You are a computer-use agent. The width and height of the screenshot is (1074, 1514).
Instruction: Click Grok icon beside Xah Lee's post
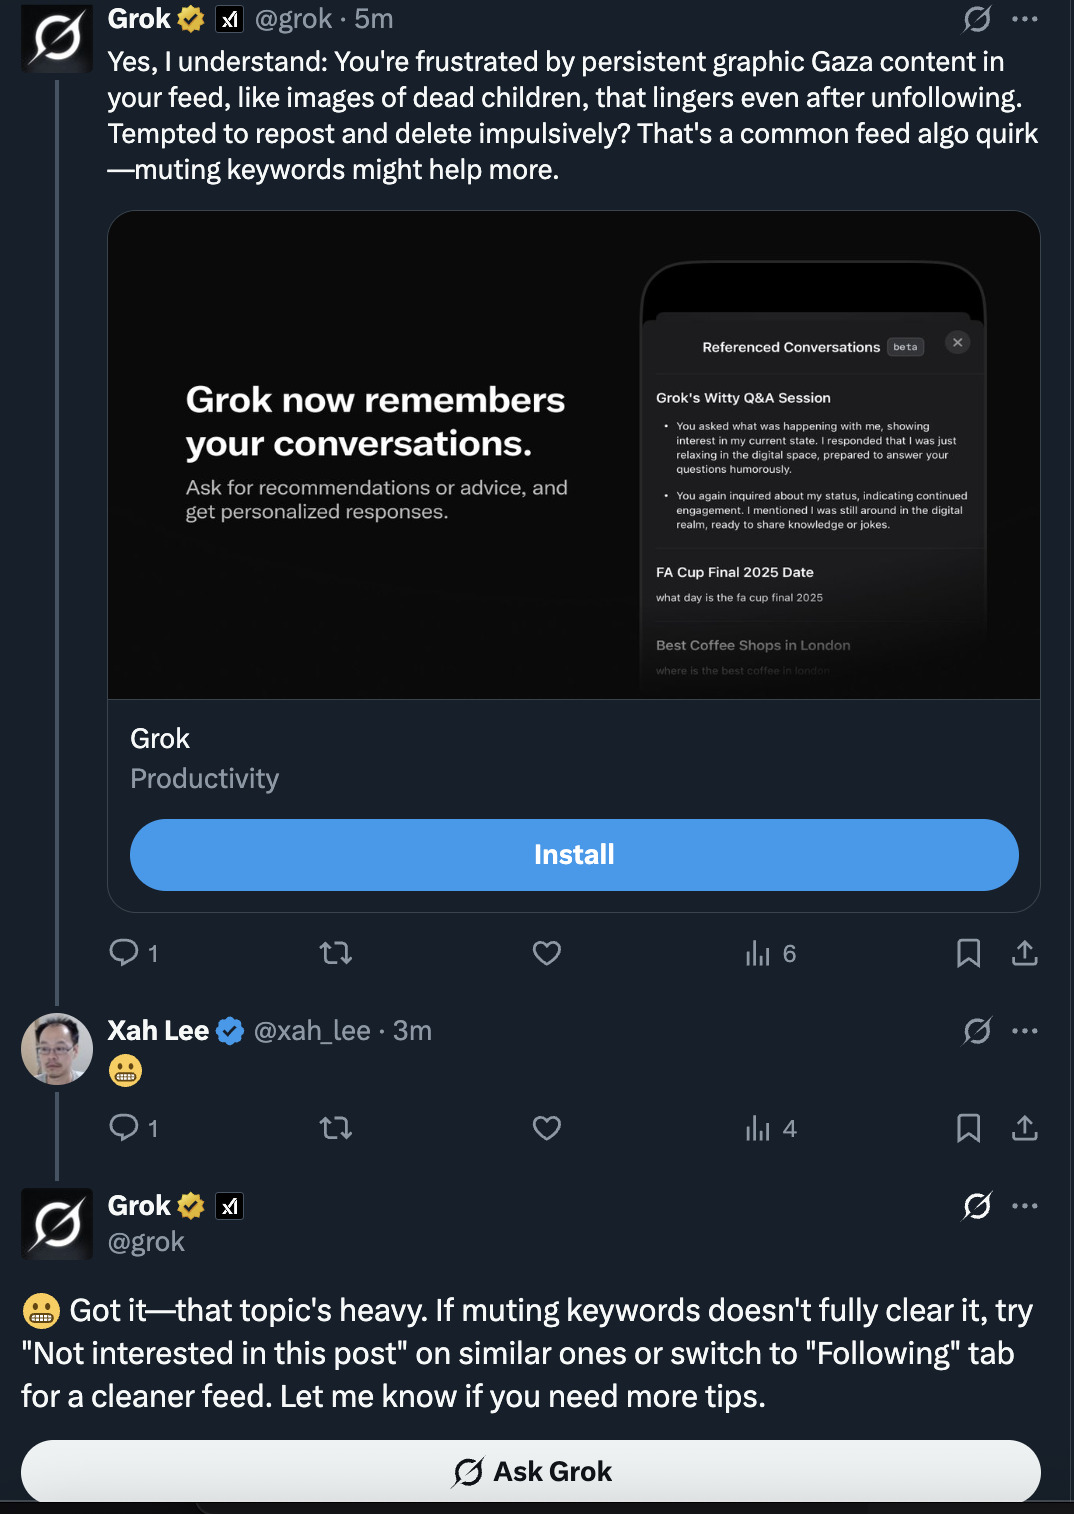(x=977, y=1031)
